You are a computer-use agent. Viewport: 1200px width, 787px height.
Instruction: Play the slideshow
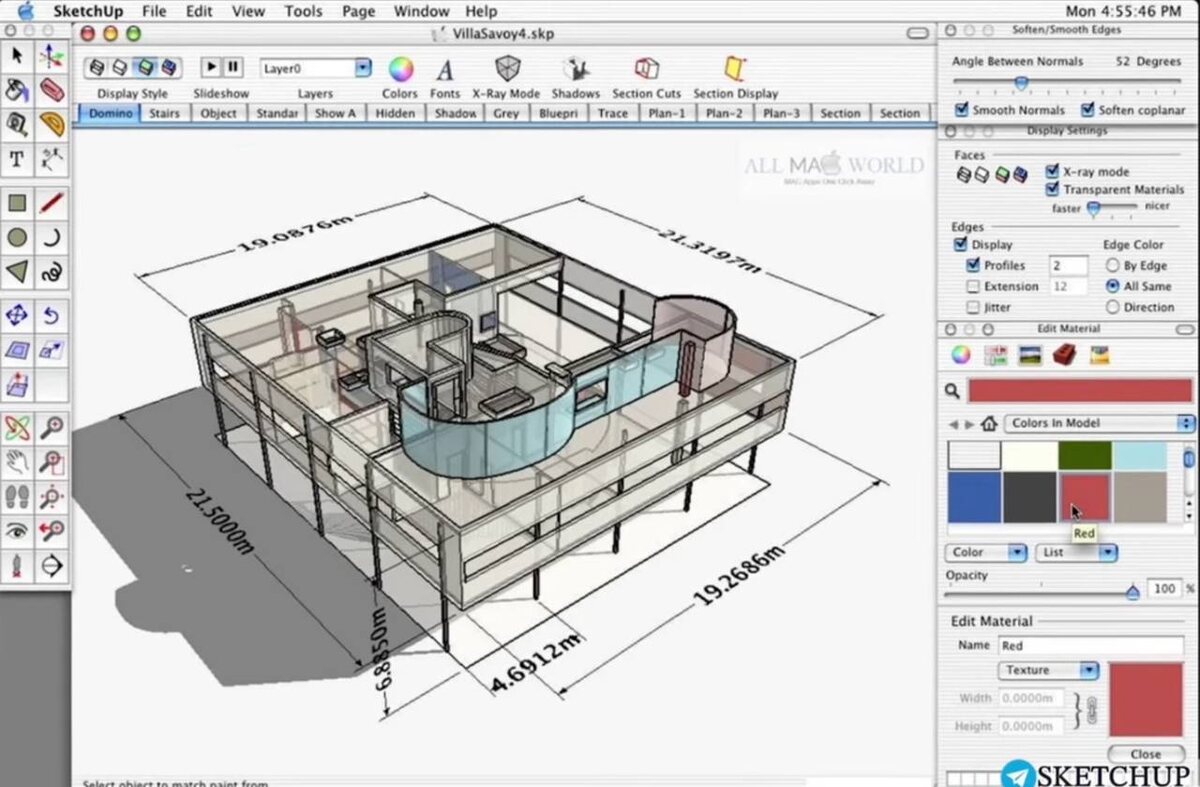[x=211, y=67]
